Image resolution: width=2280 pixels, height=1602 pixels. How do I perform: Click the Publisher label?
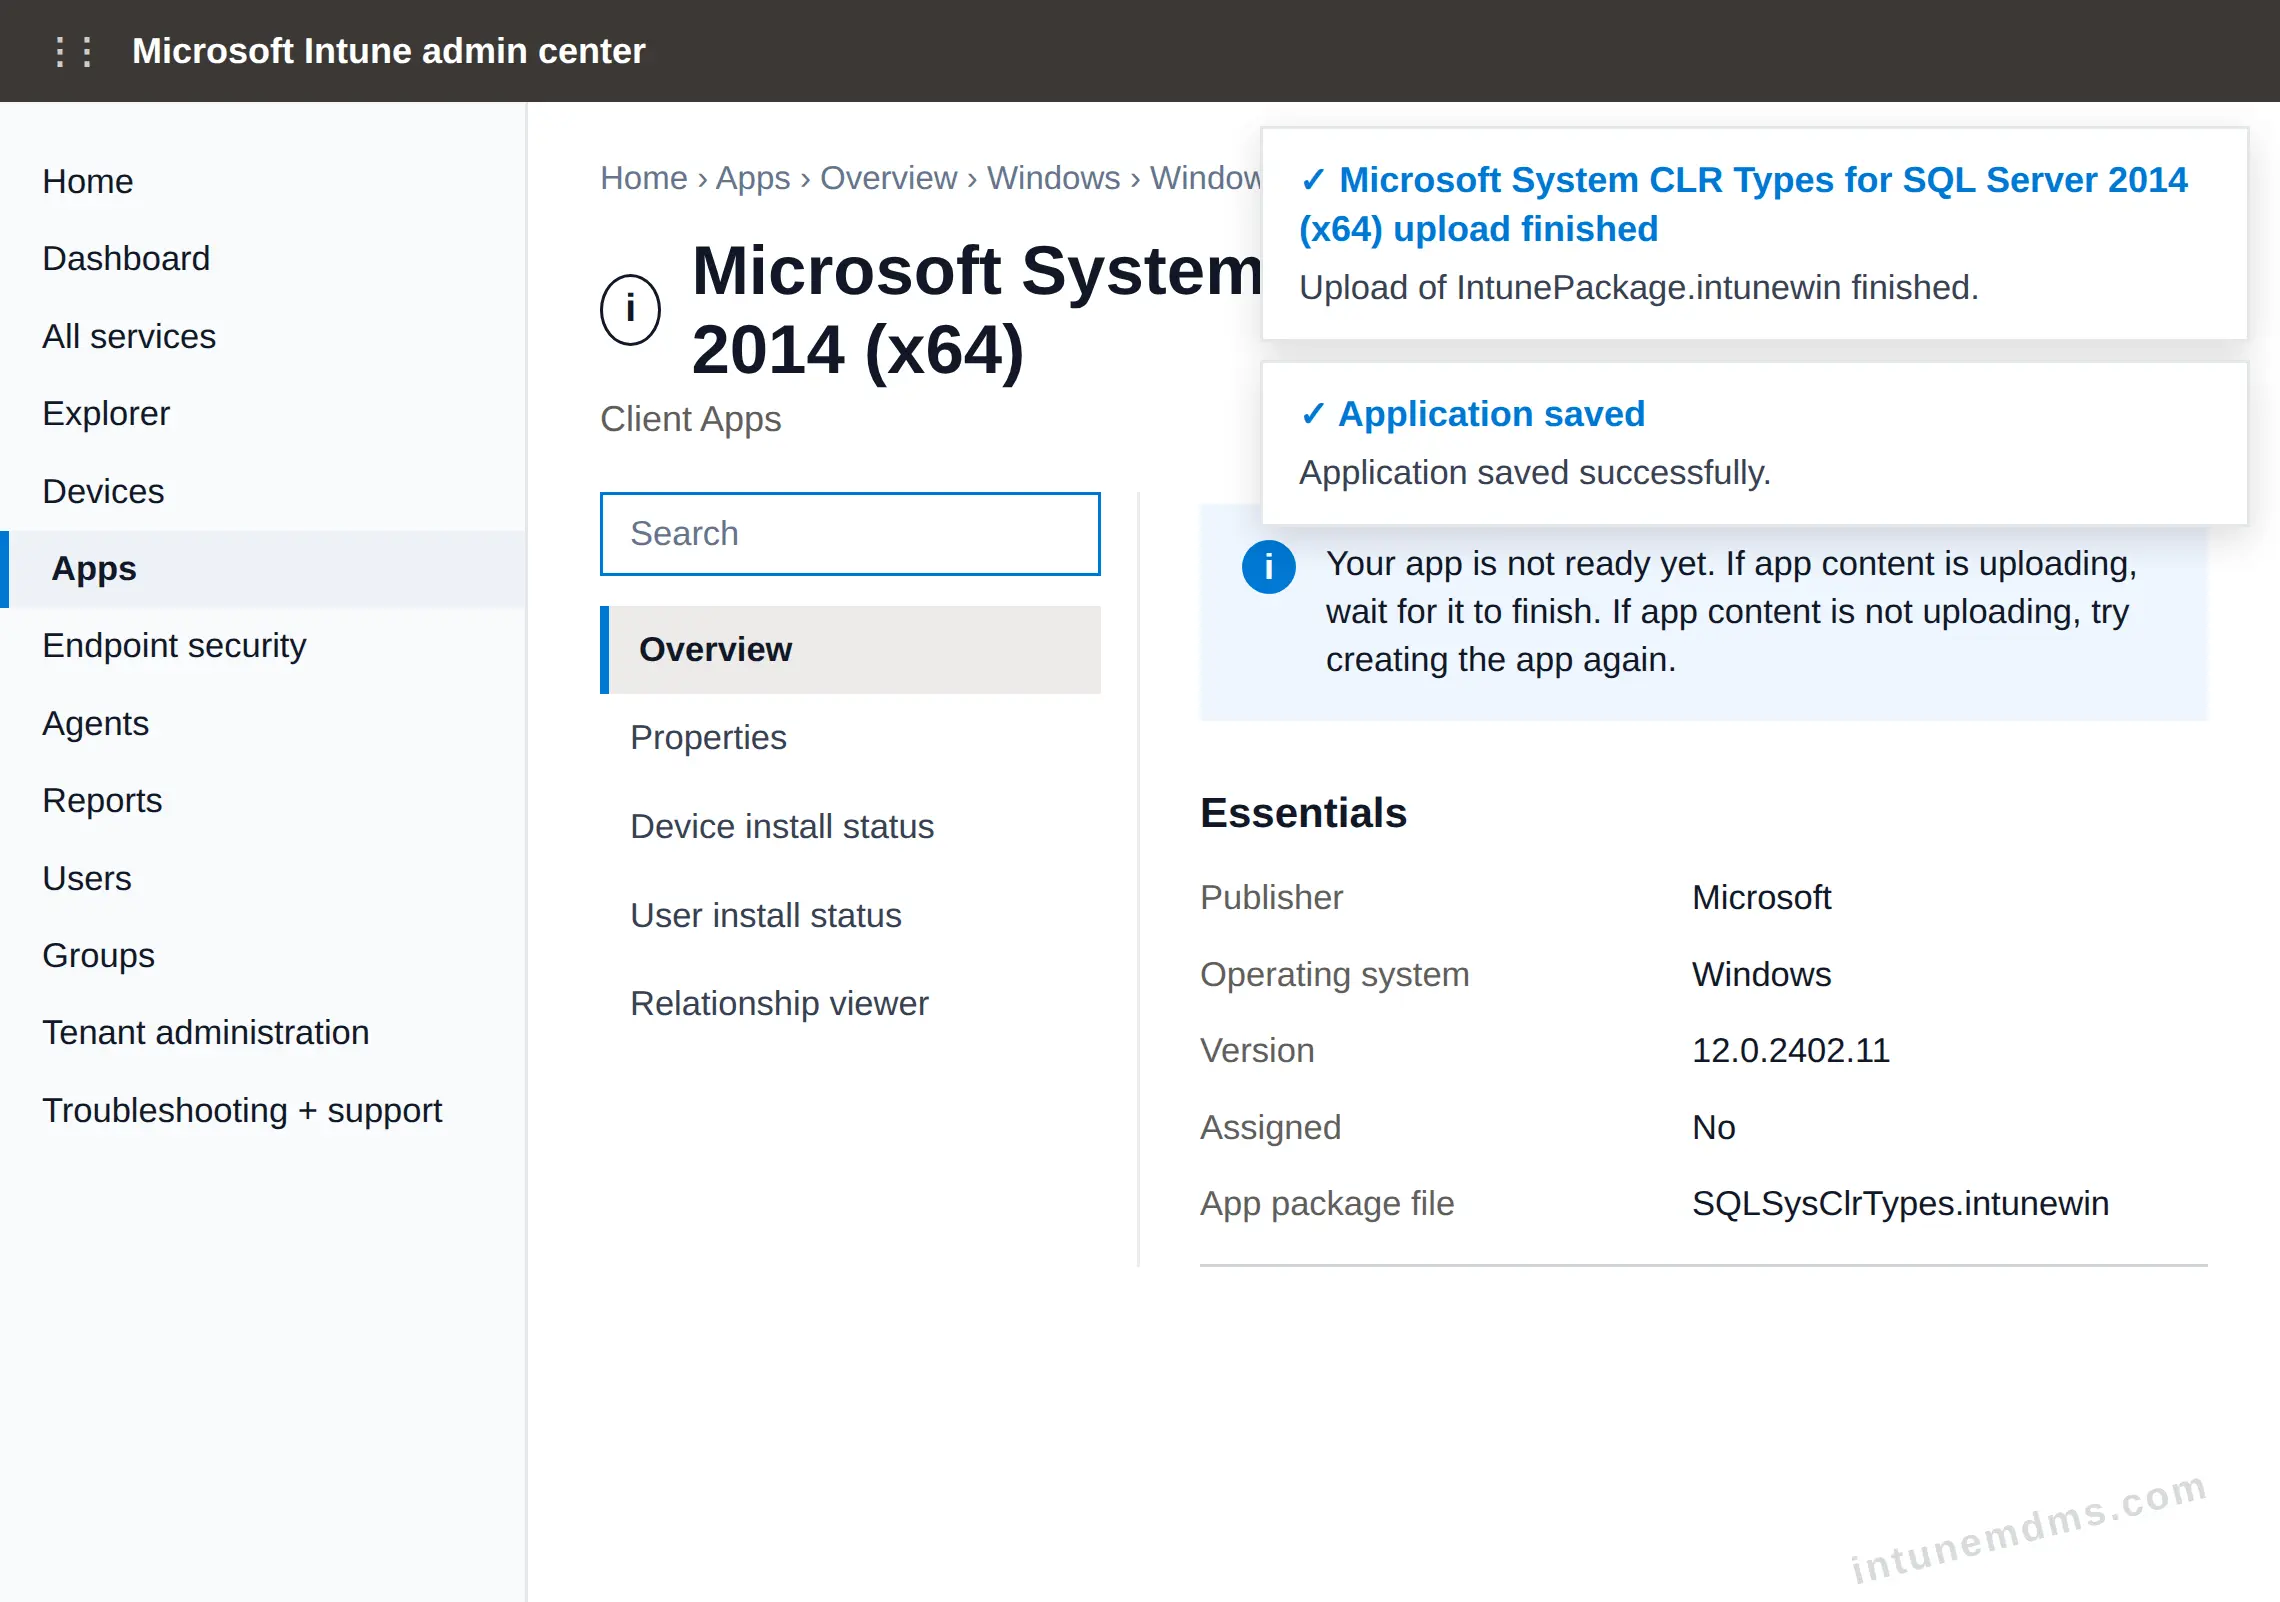1271,897
